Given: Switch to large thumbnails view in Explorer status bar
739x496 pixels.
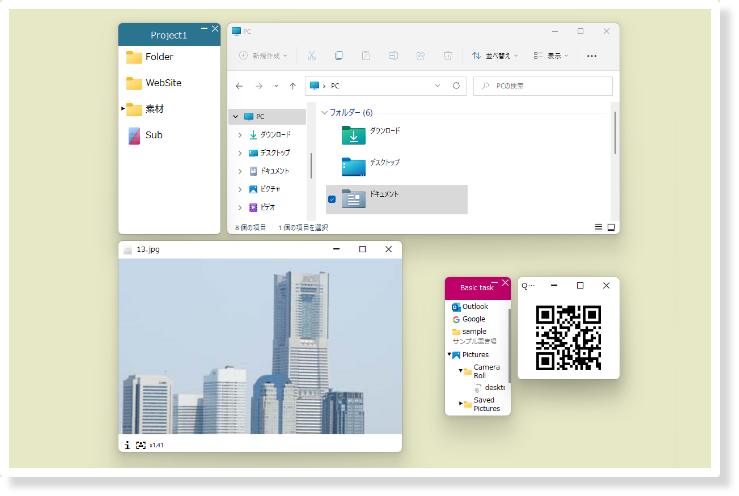Looking at the screenshot, I should [611, 228].
